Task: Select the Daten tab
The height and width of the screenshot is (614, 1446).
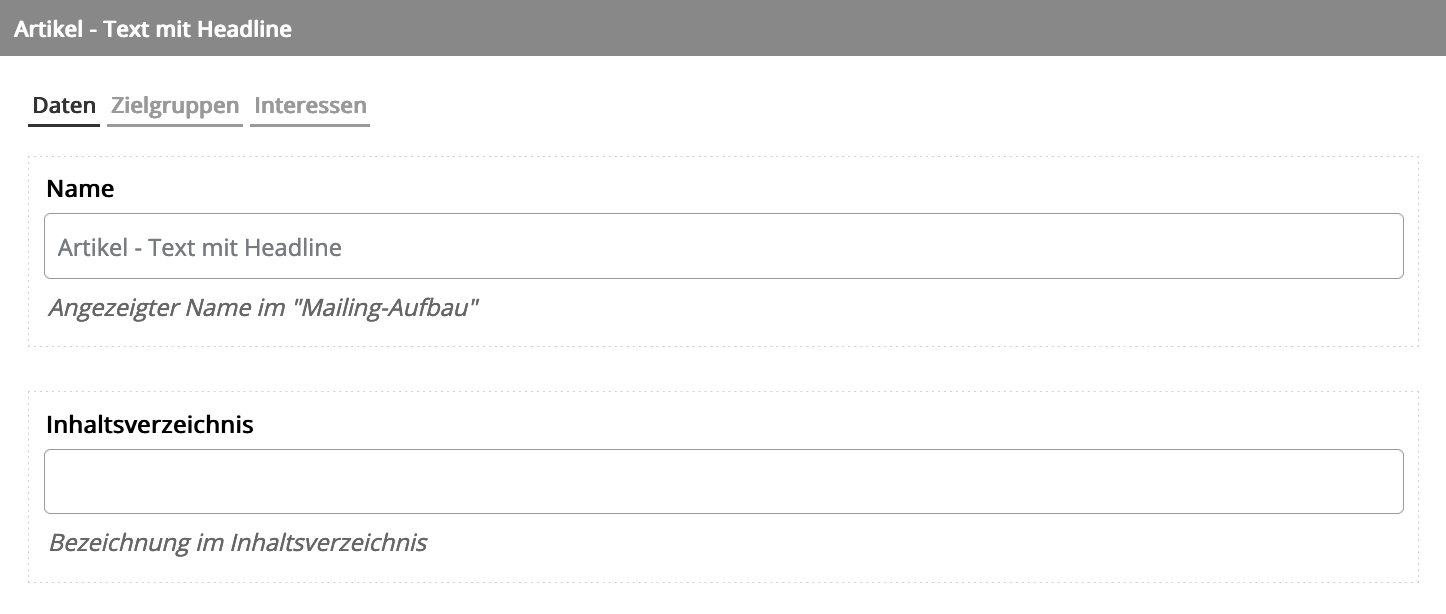Action: 64,106
